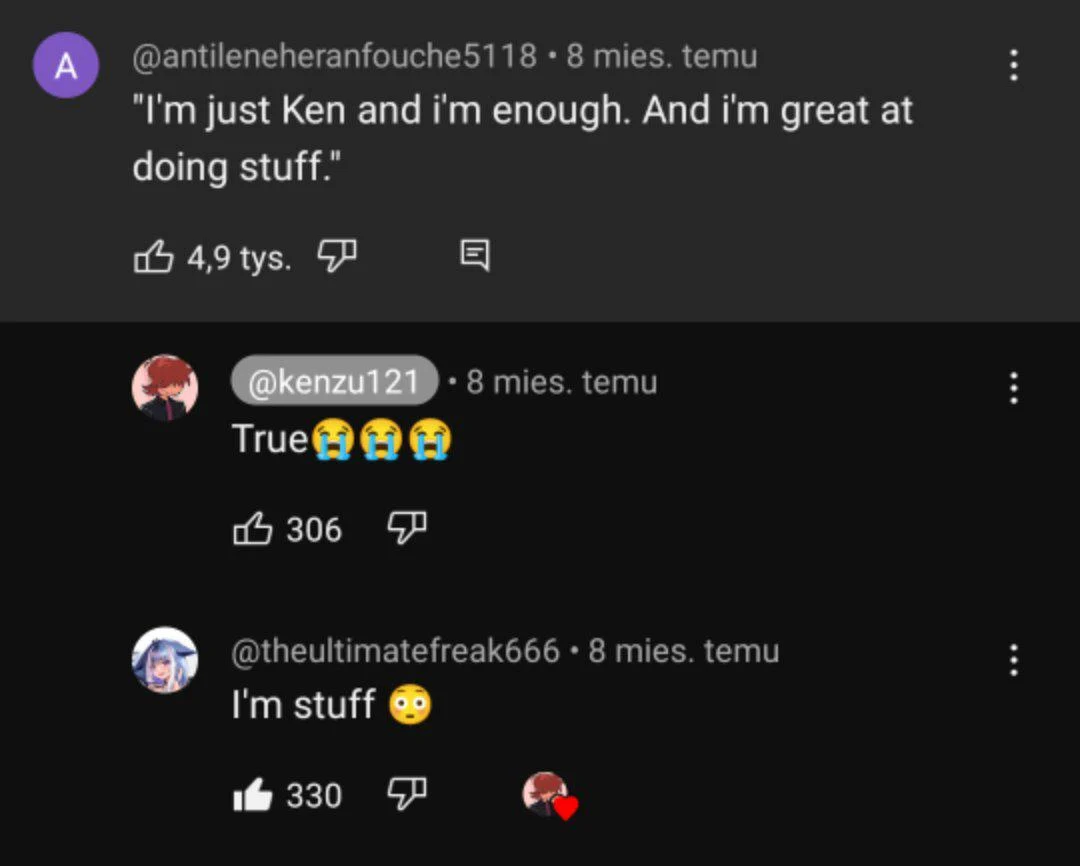
Task: Click the 4,9 tys. like count
Action: (x=240, y=259)
